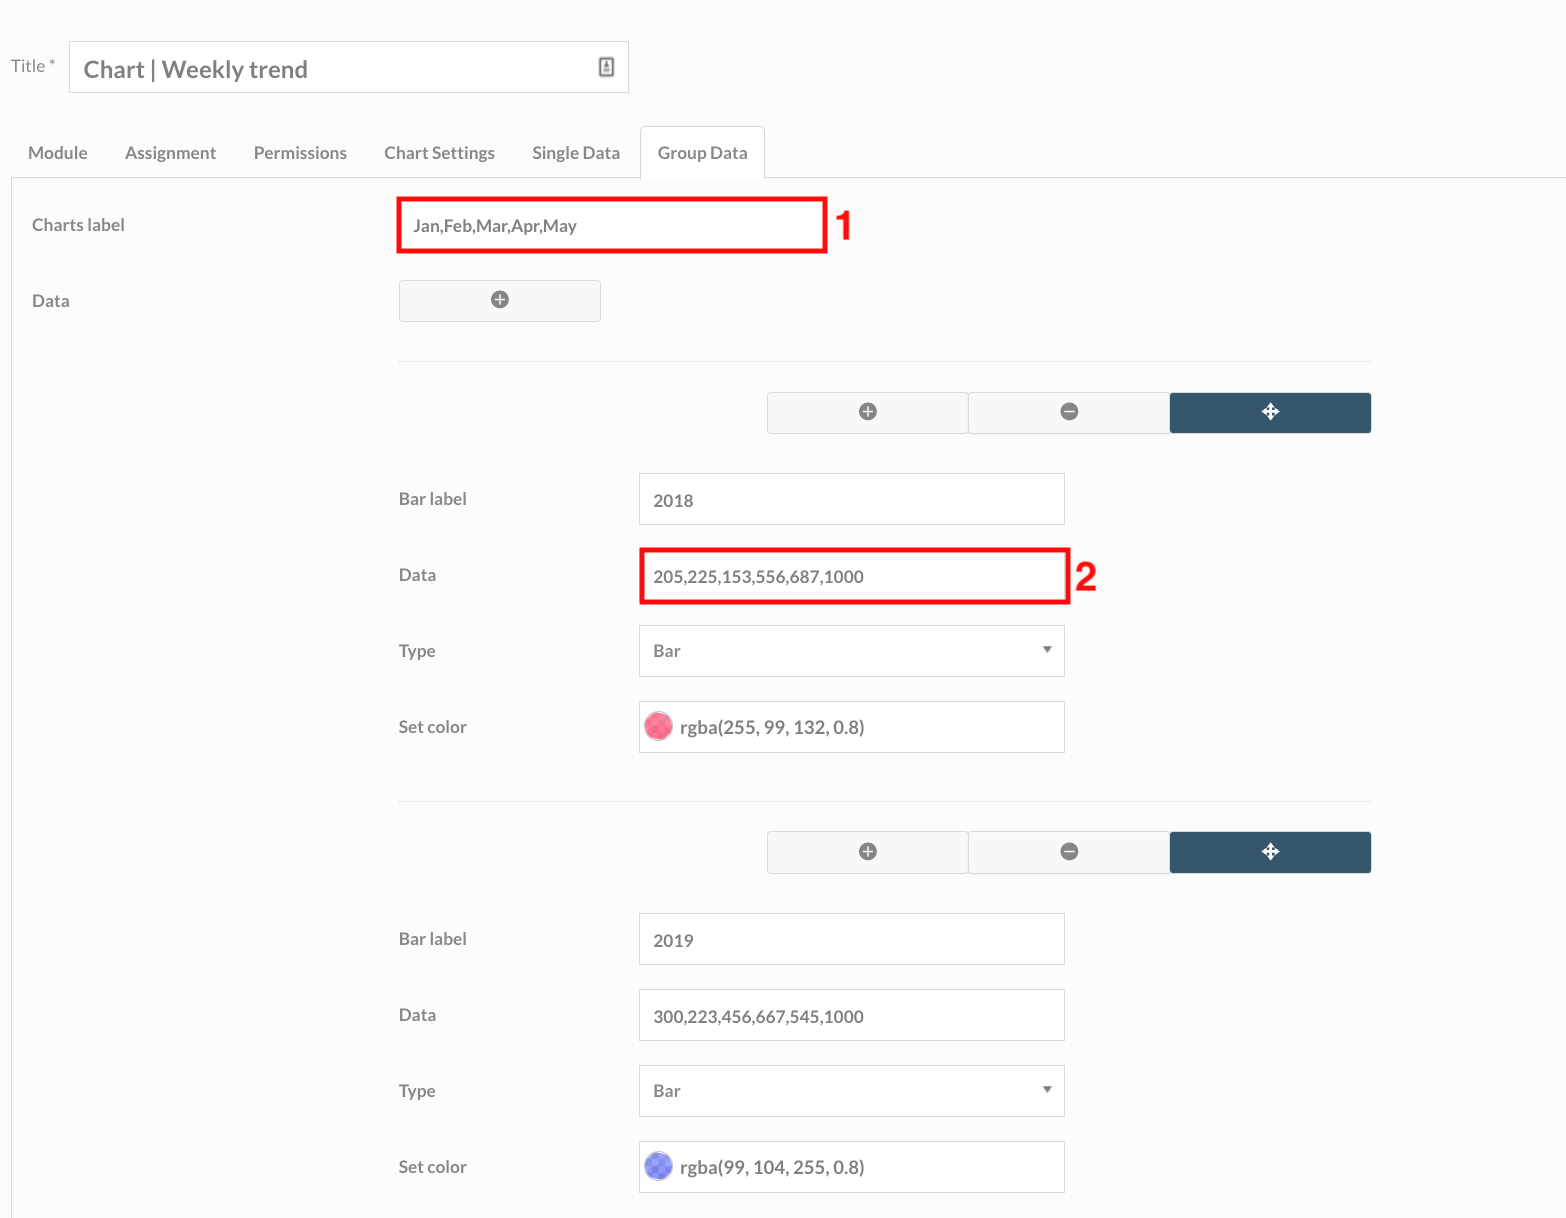Click the move handle icon for the 2018 dataset
Viewport: 1566px width, 1218px height.
tap(1270, 412)
